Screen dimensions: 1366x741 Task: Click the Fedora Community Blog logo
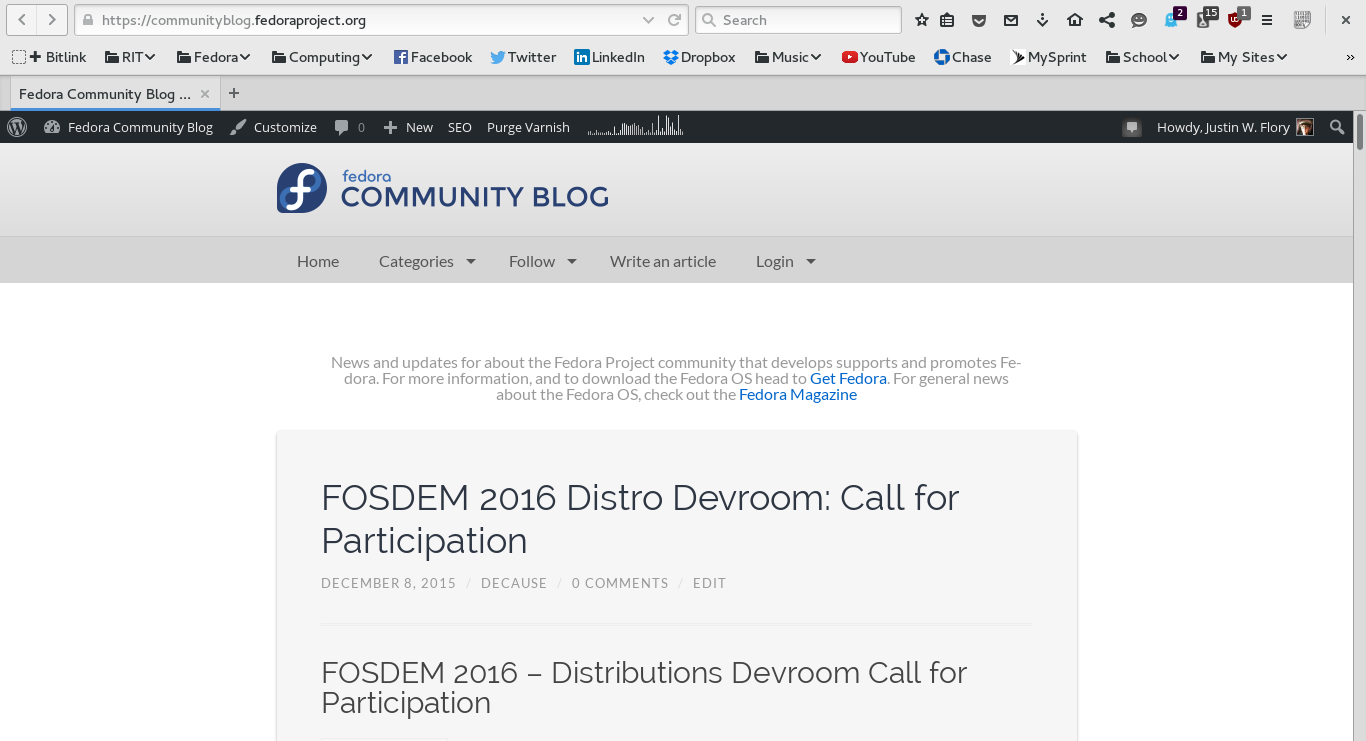pyautogui.click(x=442, y=188)
